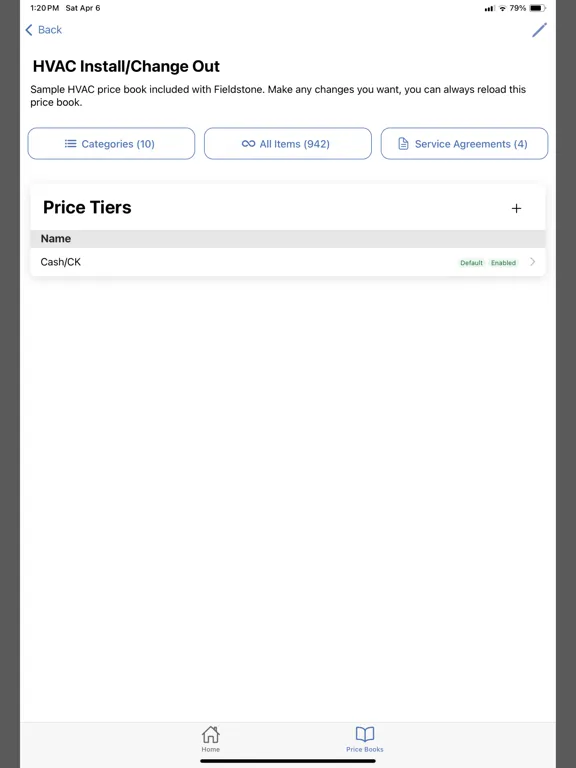Image resolution: width=576 pixels, height=768 pixels.
Task: Tap the Wi-Fi icon in status bar
Action: point(503,8)
